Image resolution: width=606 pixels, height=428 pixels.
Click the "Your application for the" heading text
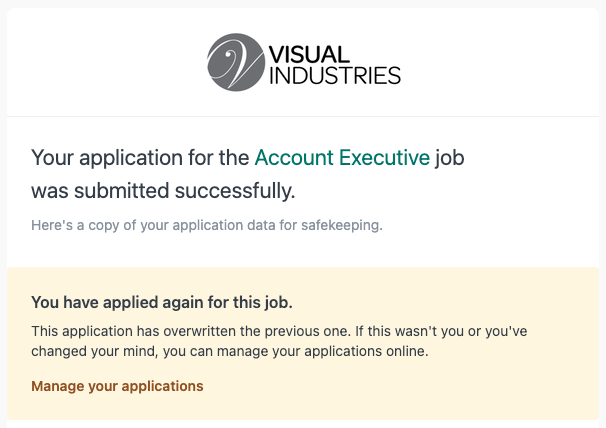pos(140,157)
